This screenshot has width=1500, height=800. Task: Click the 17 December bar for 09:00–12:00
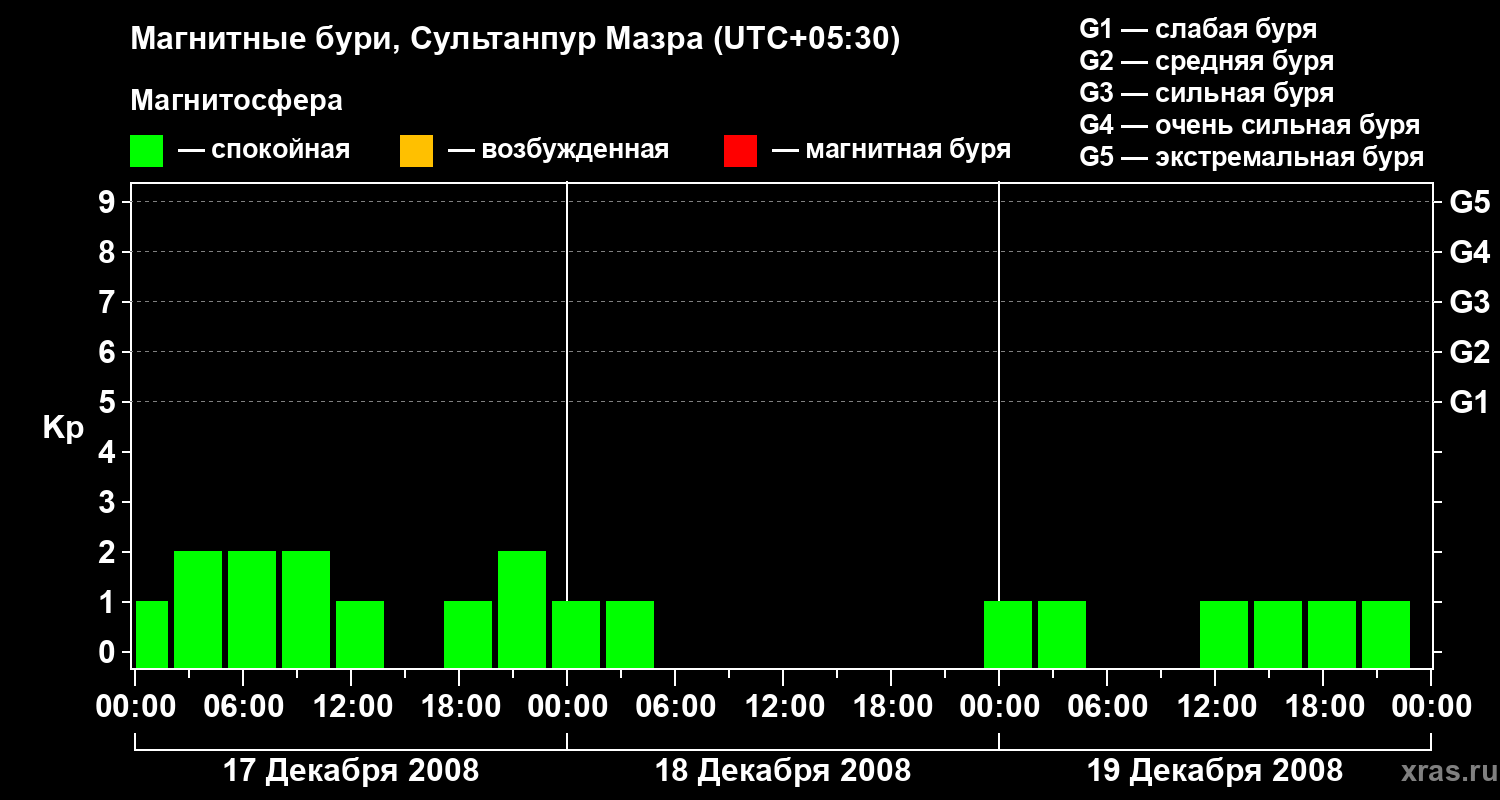pyautogui.click(x=306, y=609)
